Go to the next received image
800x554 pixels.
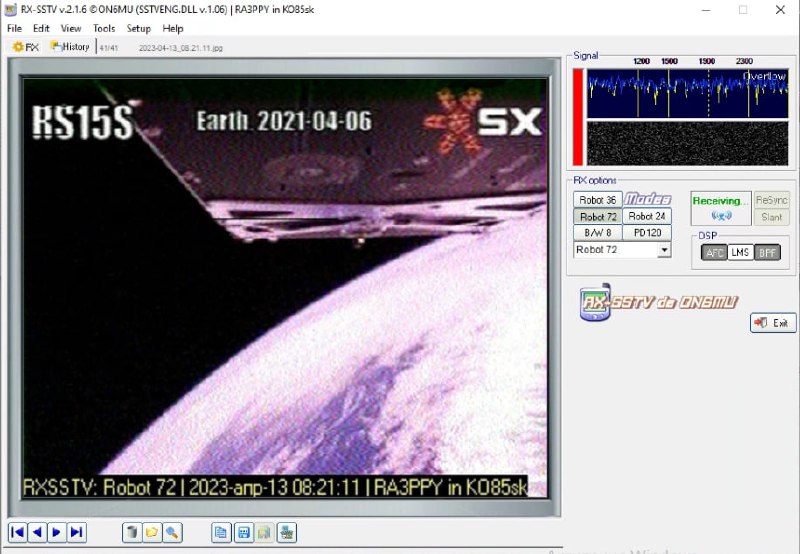(56, 532)
